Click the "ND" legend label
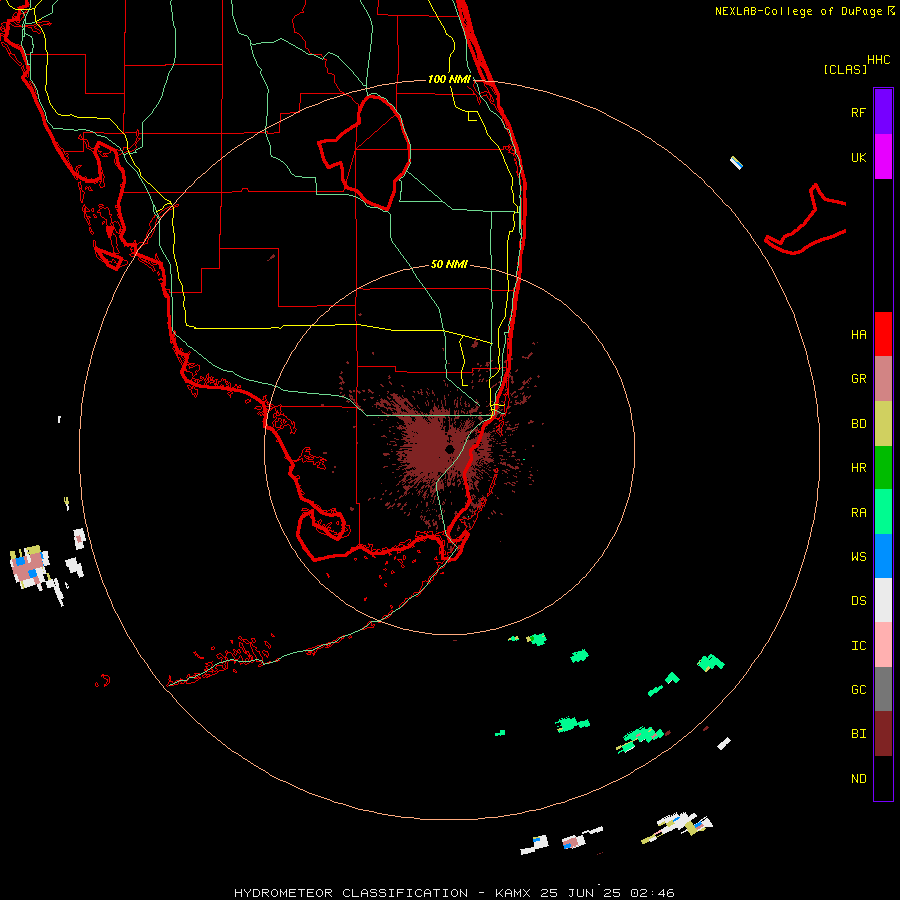The width and height of the screenshot is (900, 900). (x=858, y=778)
